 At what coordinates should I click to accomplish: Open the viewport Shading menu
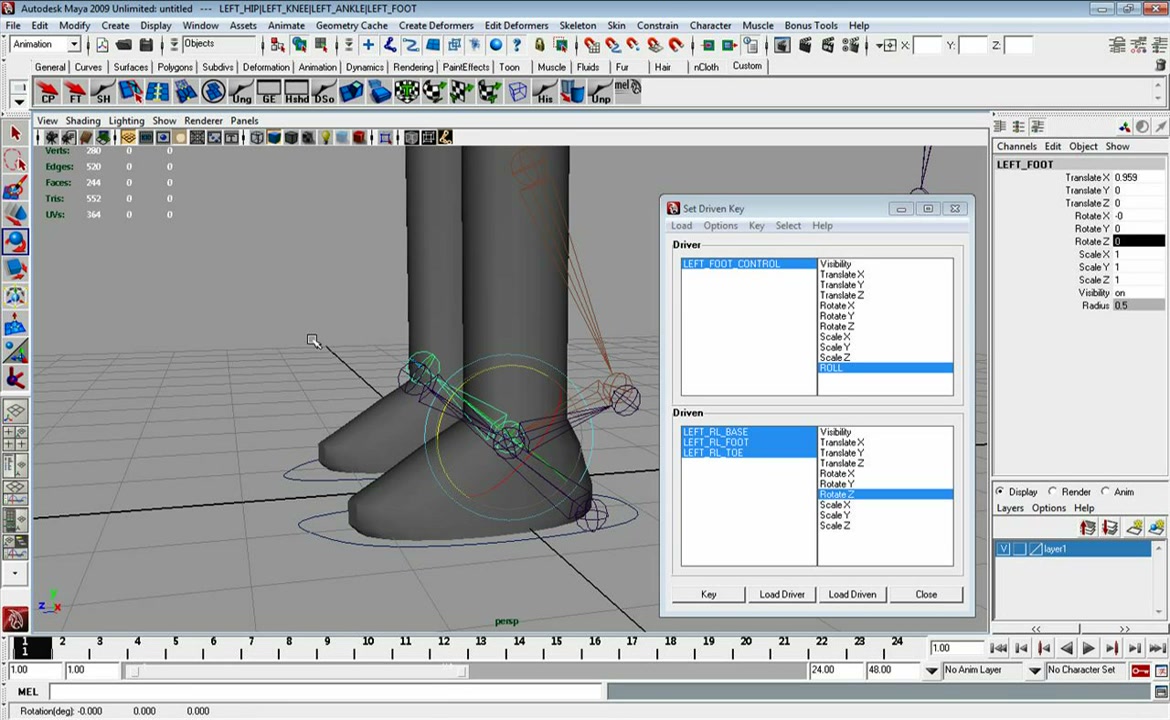(x=83, y=121)
